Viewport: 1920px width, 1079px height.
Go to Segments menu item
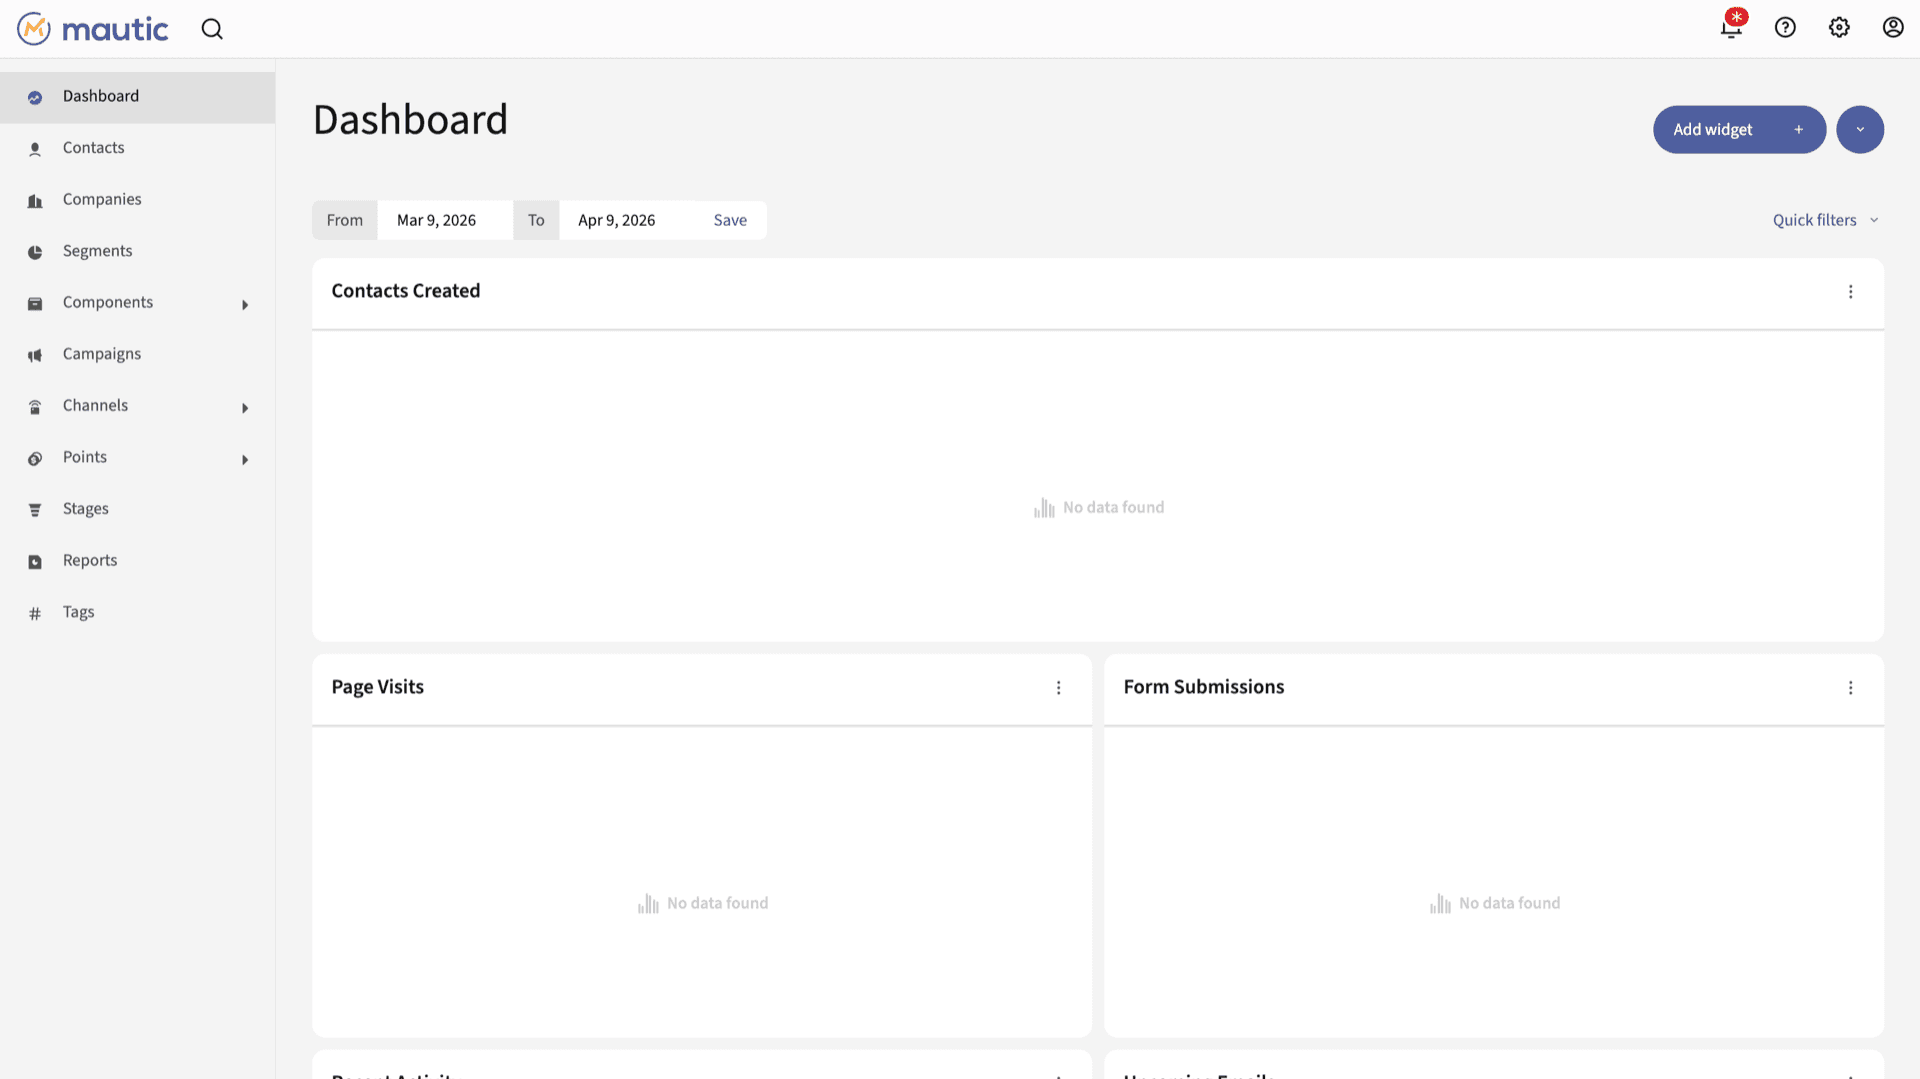(137, 251)
